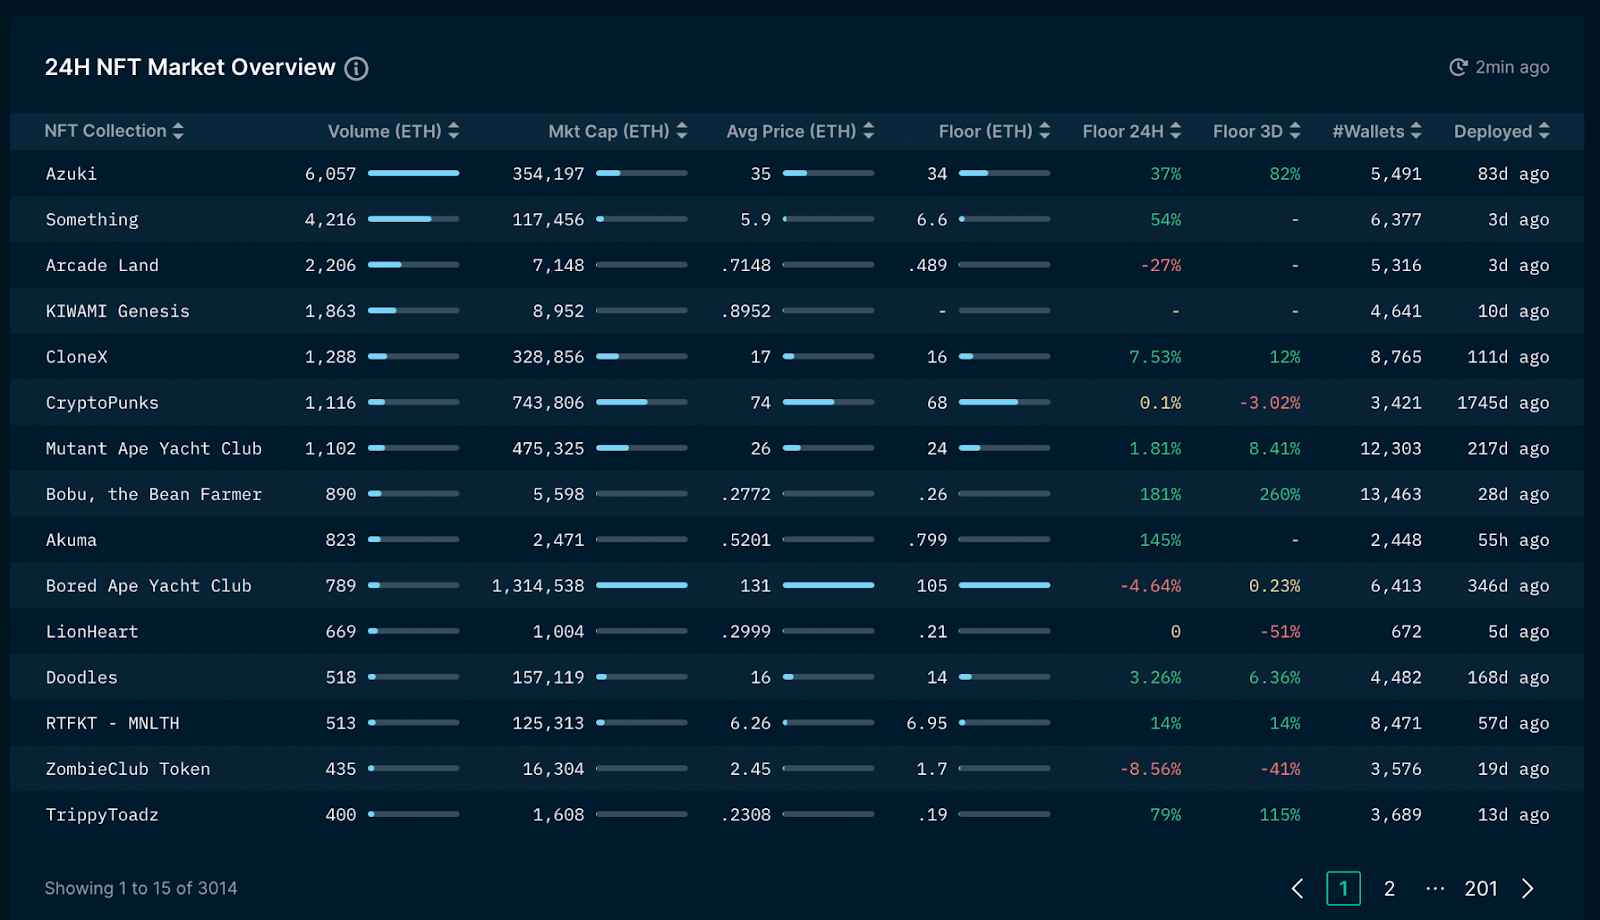Click the Floor (ETH) header label
This screenshot has width=1600, height=920.
(985, 131)
